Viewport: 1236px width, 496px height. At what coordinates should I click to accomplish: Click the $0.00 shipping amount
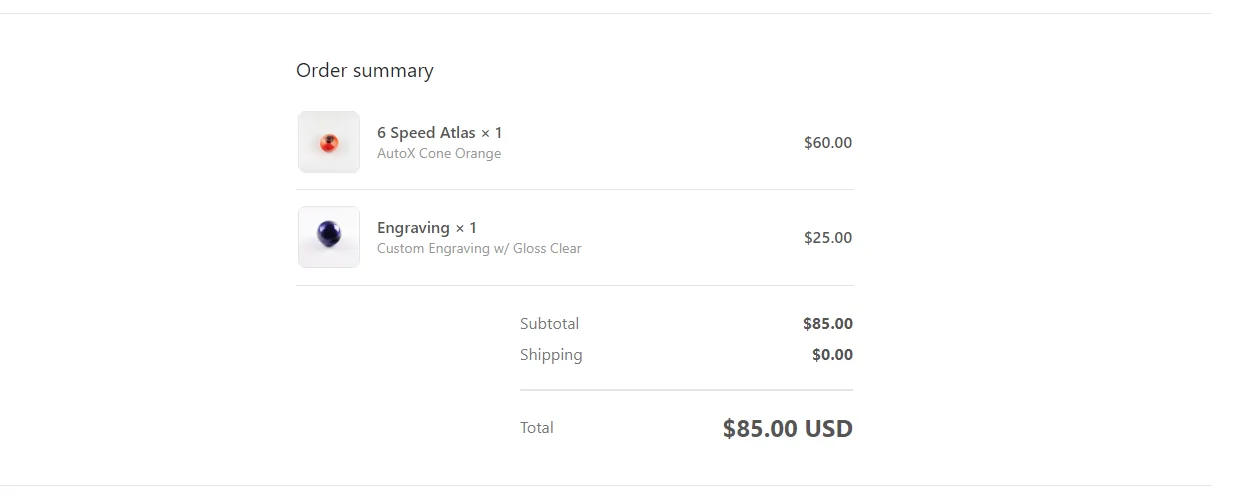(832, 355)
